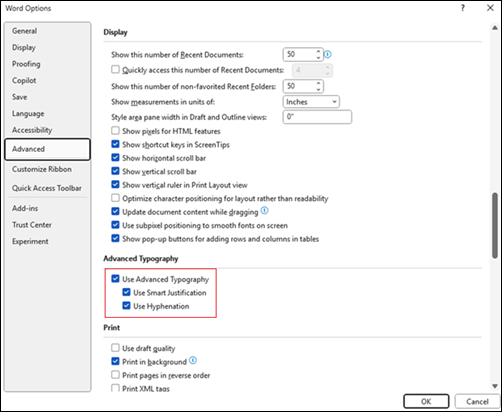Click the Style area pane width field
Image resolution: width=502 pixels, height=412 pixels.
point(317,117)
